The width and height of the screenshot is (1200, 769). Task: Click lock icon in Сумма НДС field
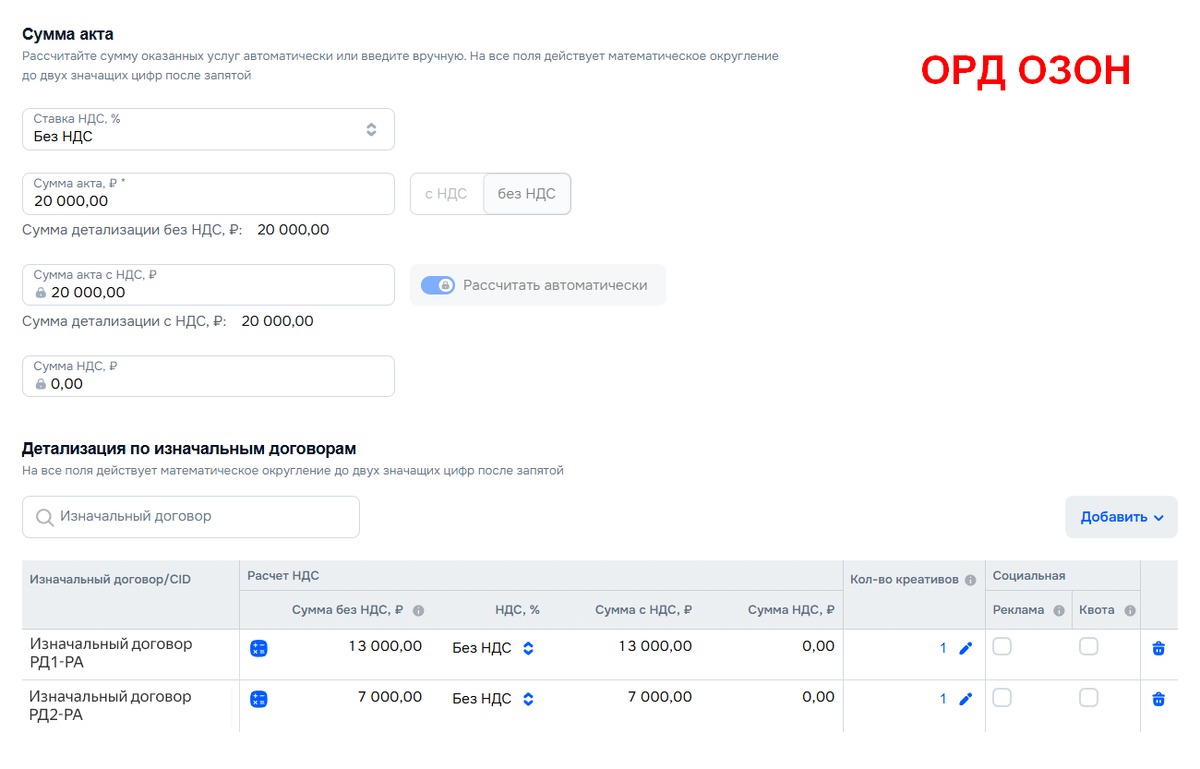[x=40, y=384]
